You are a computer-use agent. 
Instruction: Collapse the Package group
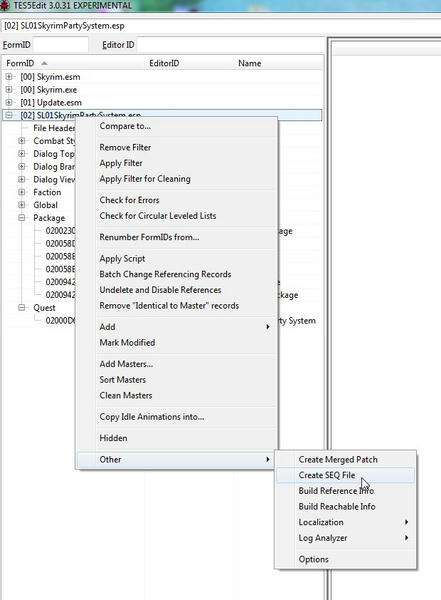pyautogui.click(x=22, y=218)
